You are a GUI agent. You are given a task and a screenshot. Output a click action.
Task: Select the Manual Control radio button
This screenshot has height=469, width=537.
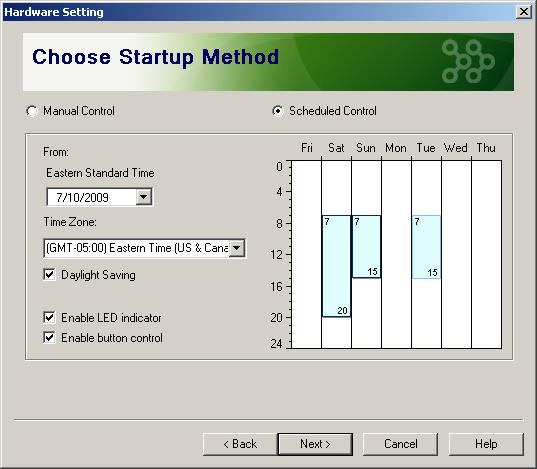[x=32, y=111]
